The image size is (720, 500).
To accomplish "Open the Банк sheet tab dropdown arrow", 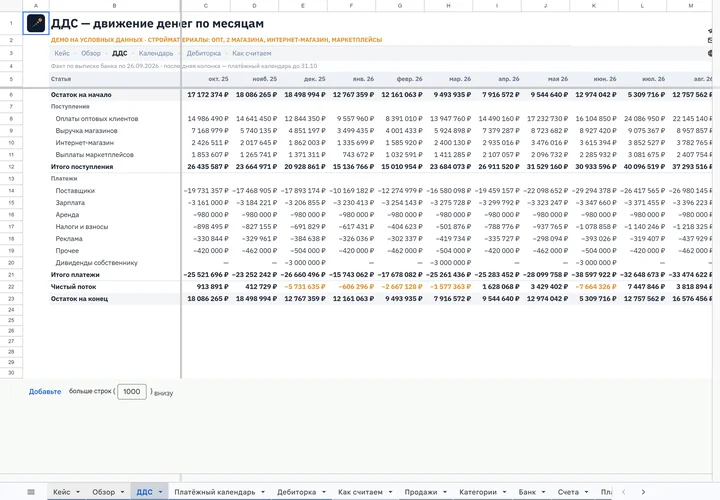I will pyautogui.click(x=543, y=492).
